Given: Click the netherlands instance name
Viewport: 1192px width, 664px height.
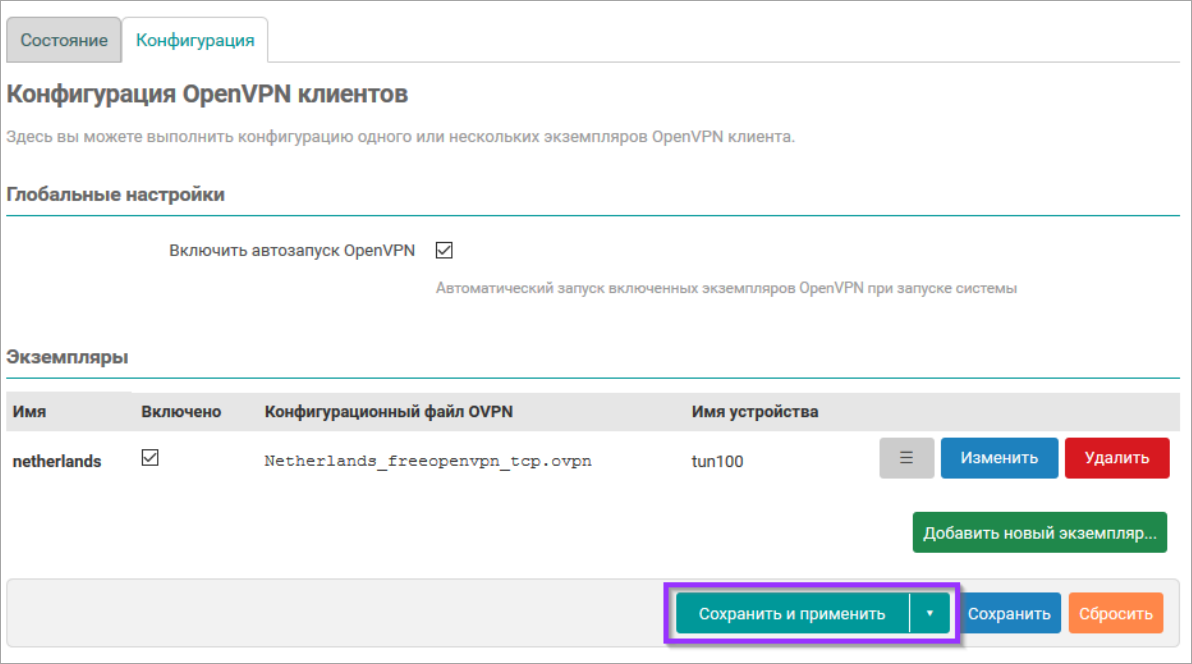Looking at the screenshot, I should click(x=57, y=461).
